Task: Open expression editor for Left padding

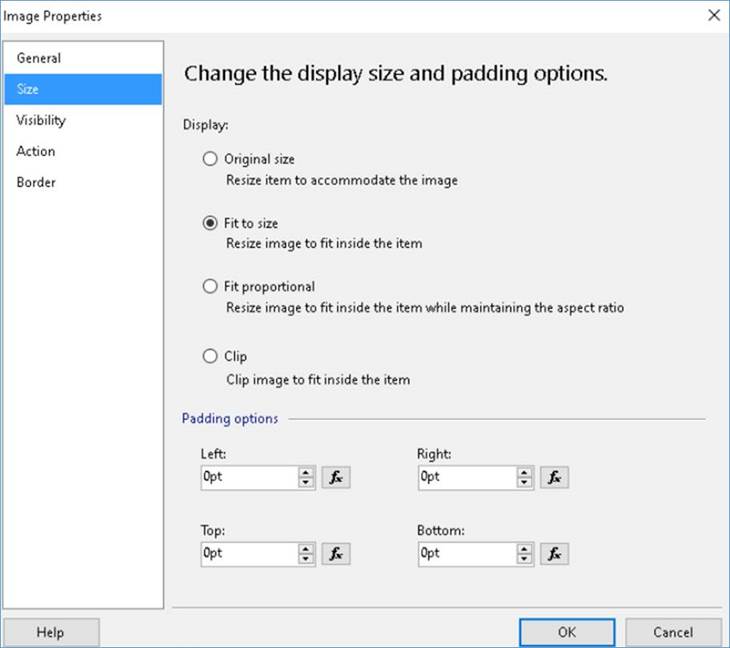Action: pos(336,477)
